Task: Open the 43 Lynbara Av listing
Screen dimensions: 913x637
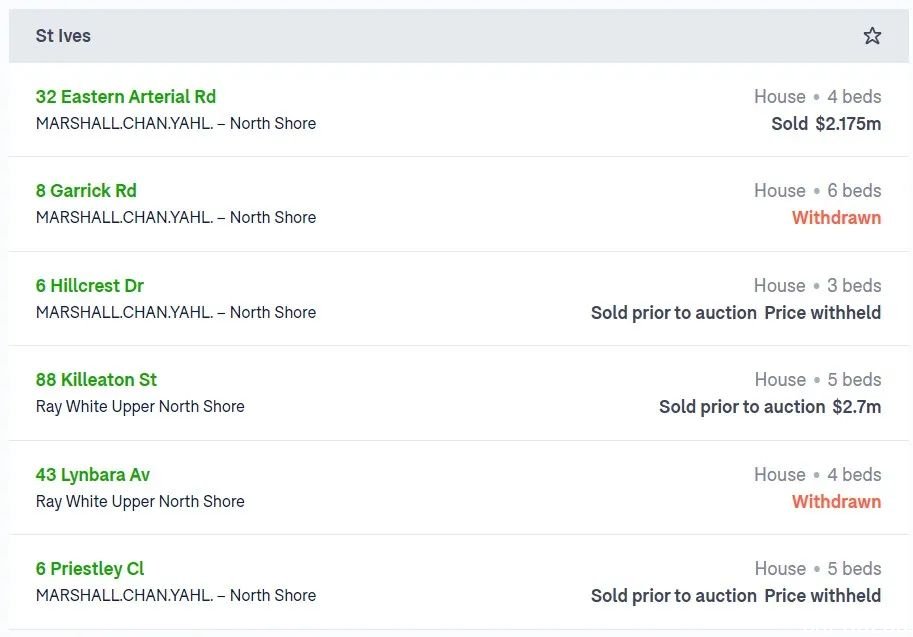Action: click(93, 475)
